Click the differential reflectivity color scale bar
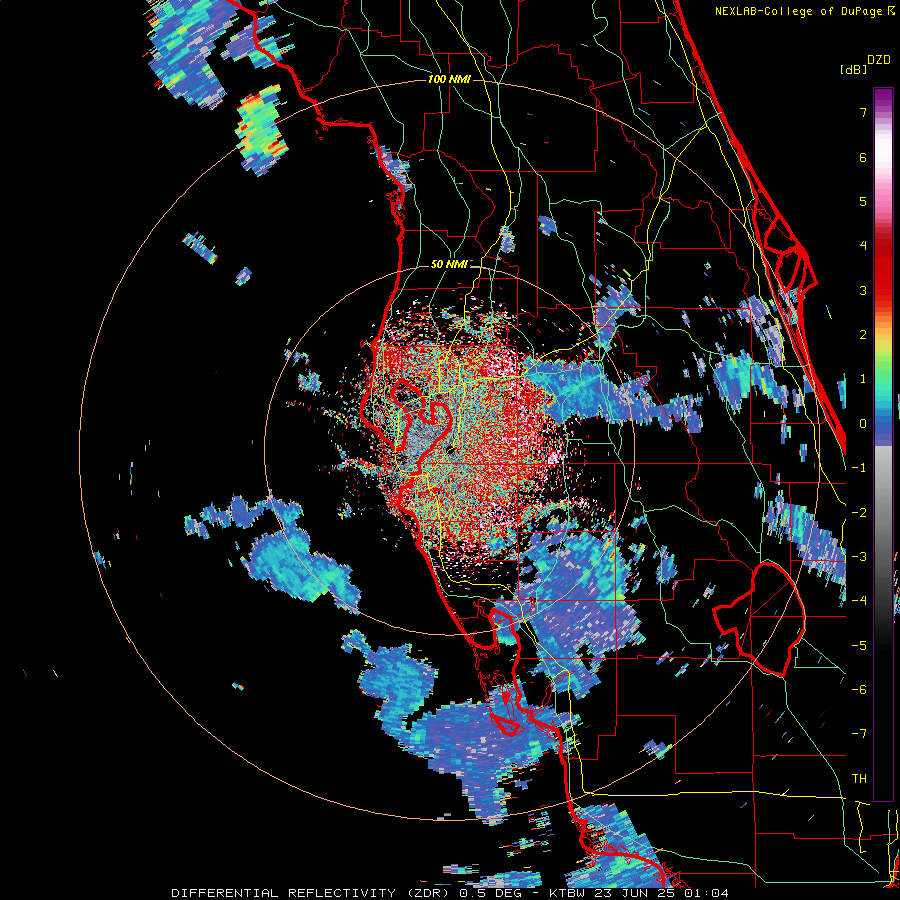The image size is (900, 900). [883, 444]
